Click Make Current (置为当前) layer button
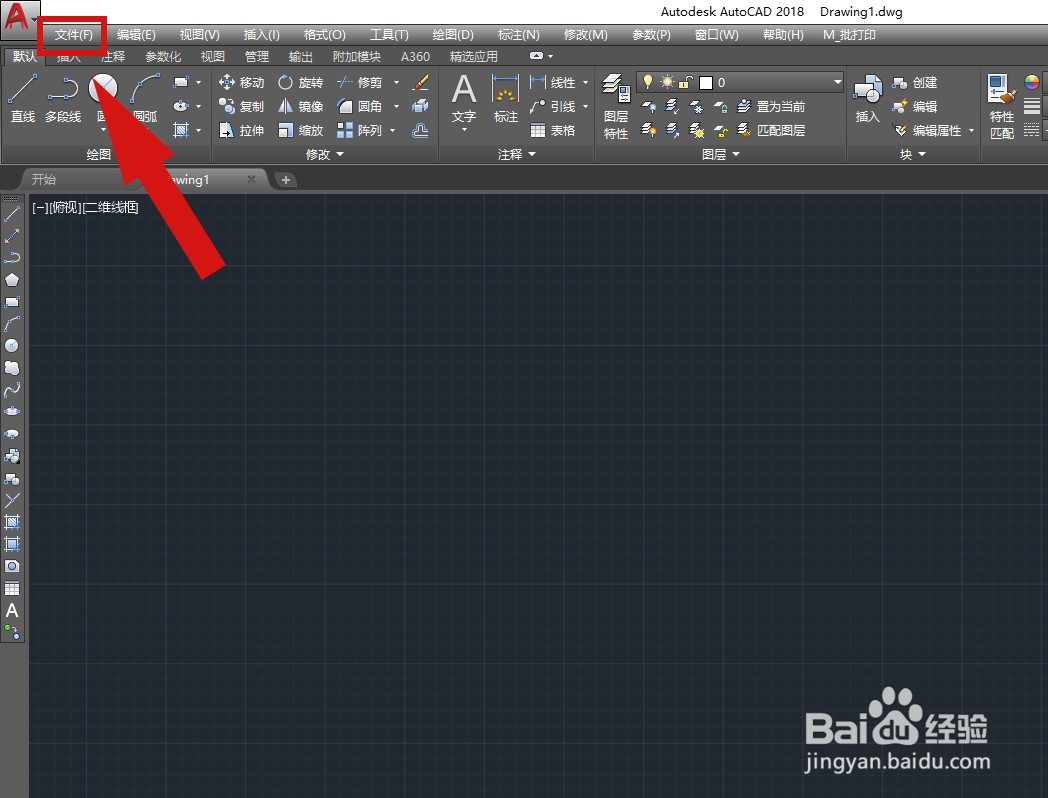The image size is (1048, 798). (771, 106)
